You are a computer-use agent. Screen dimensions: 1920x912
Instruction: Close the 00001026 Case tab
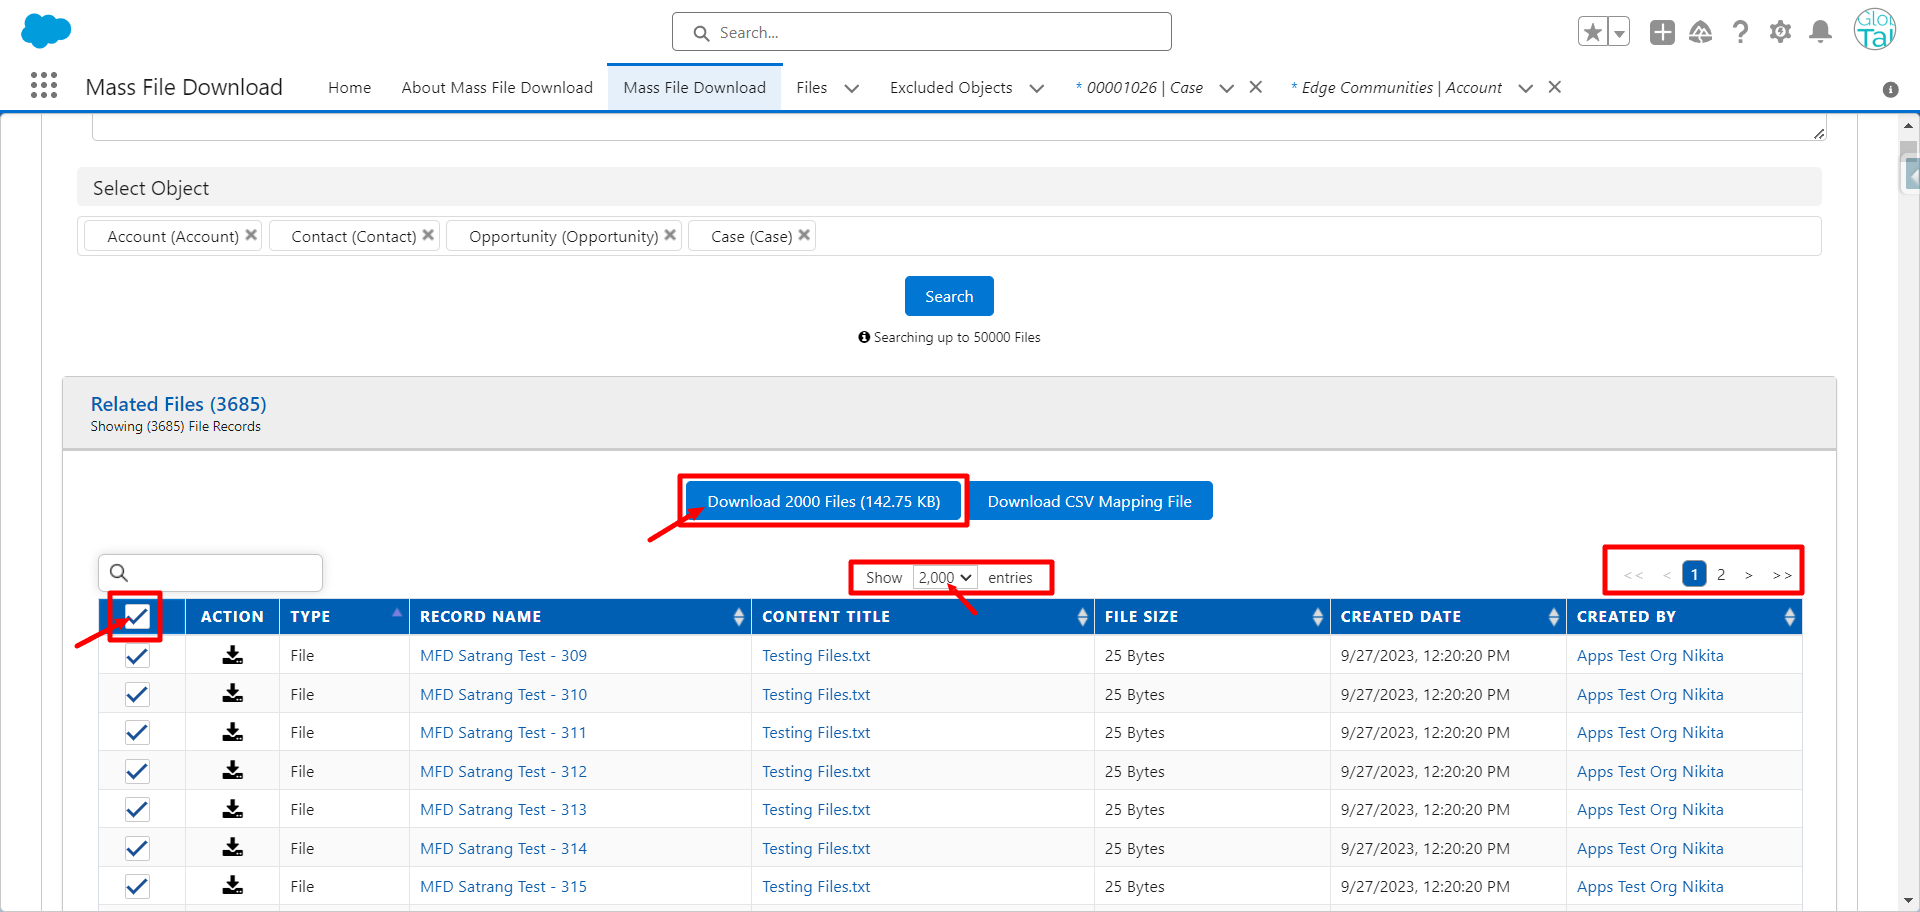1256,87
